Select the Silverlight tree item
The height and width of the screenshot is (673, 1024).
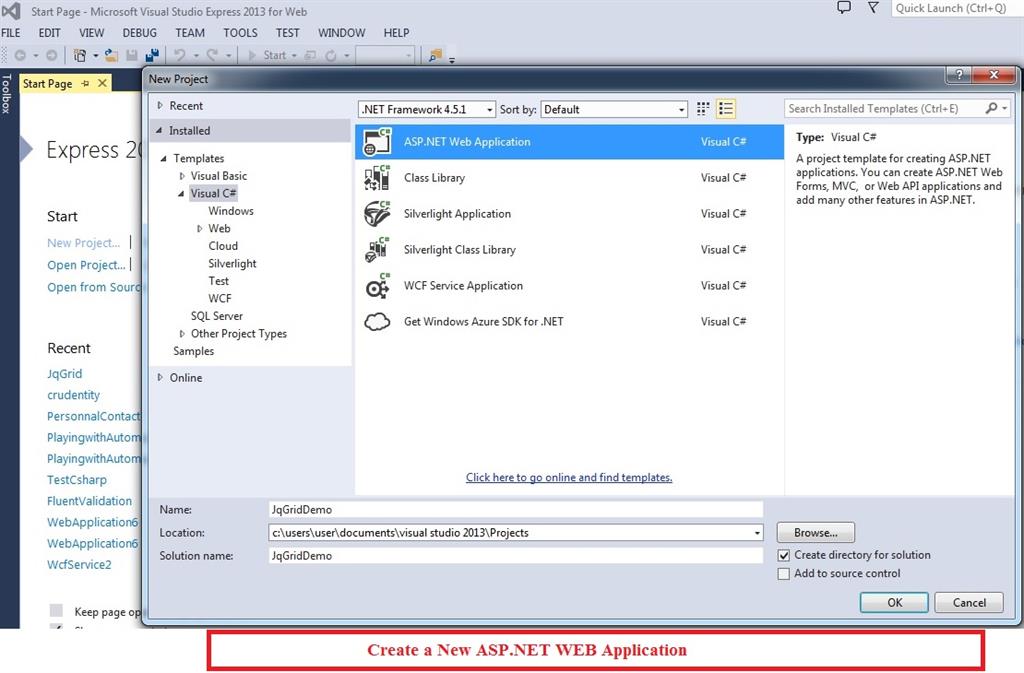pos(232,263)
